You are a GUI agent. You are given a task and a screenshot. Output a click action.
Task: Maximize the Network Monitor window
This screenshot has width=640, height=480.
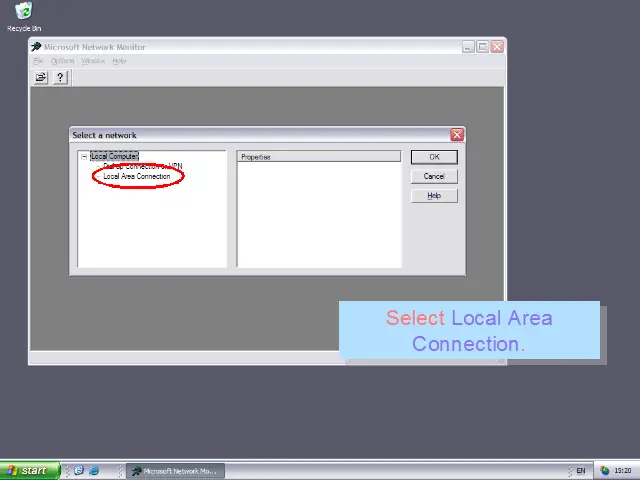pos(482,47)
